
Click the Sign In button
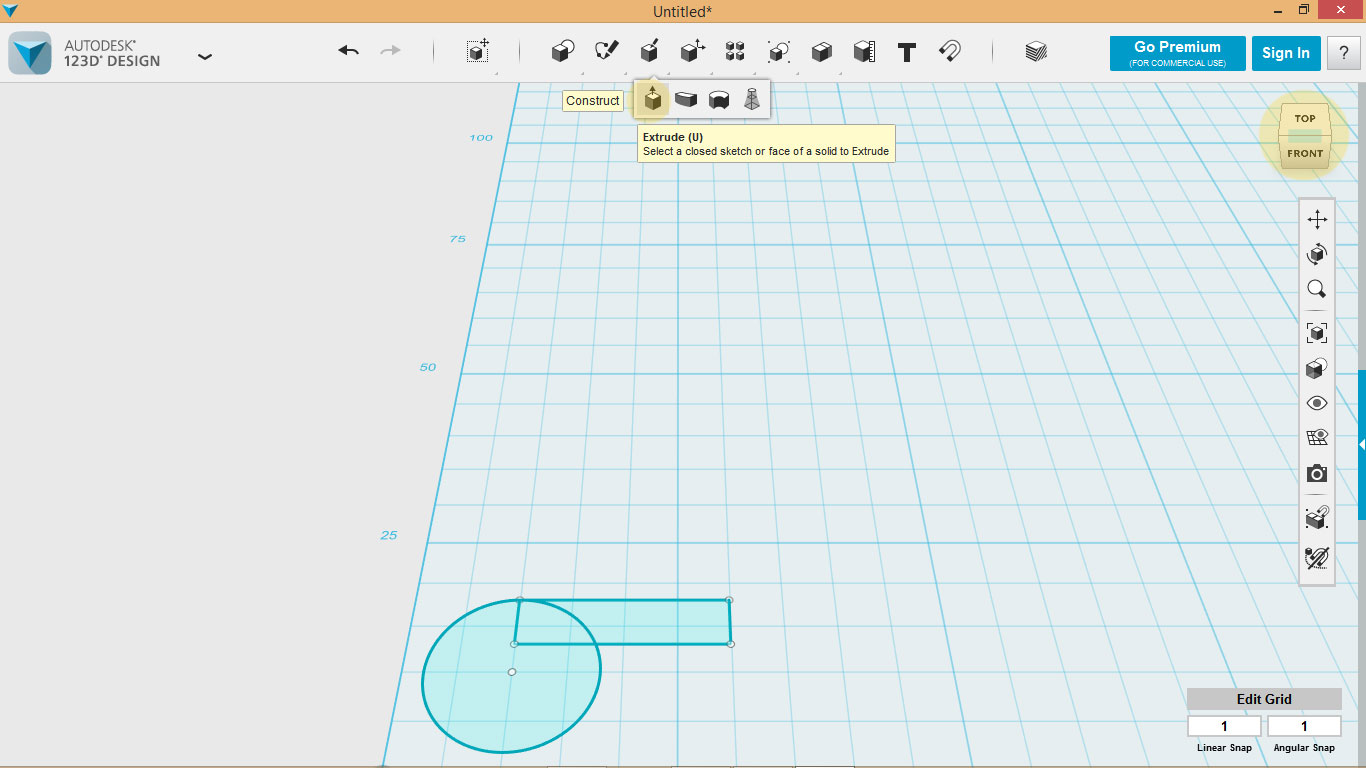[1286, 53]
